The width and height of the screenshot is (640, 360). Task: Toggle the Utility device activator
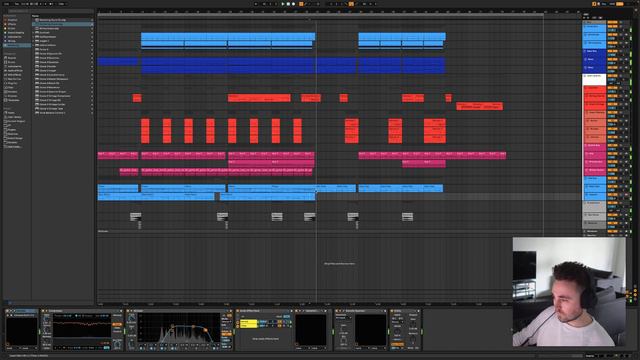click(392, 311)
